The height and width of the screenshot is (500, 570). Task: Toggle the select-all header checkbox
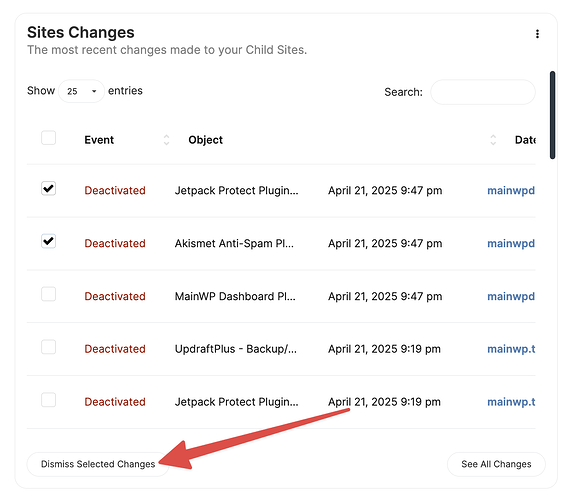coord(48,138)
